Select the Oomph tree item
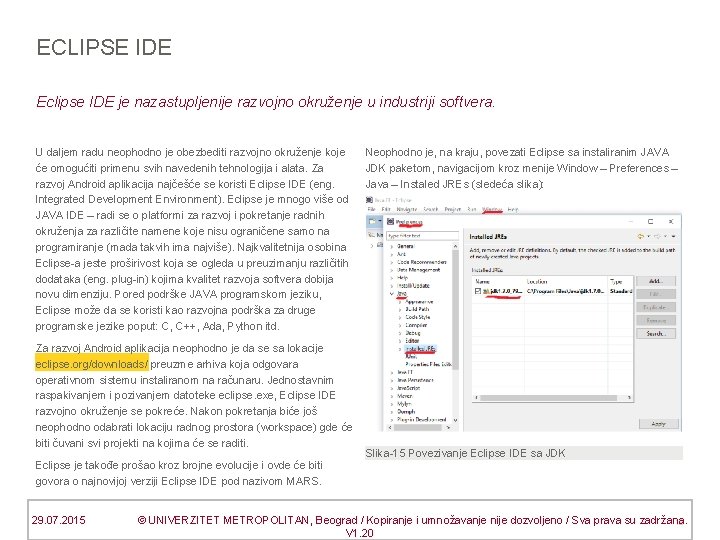Screen dimensions: 720x540 coord(406,412)
